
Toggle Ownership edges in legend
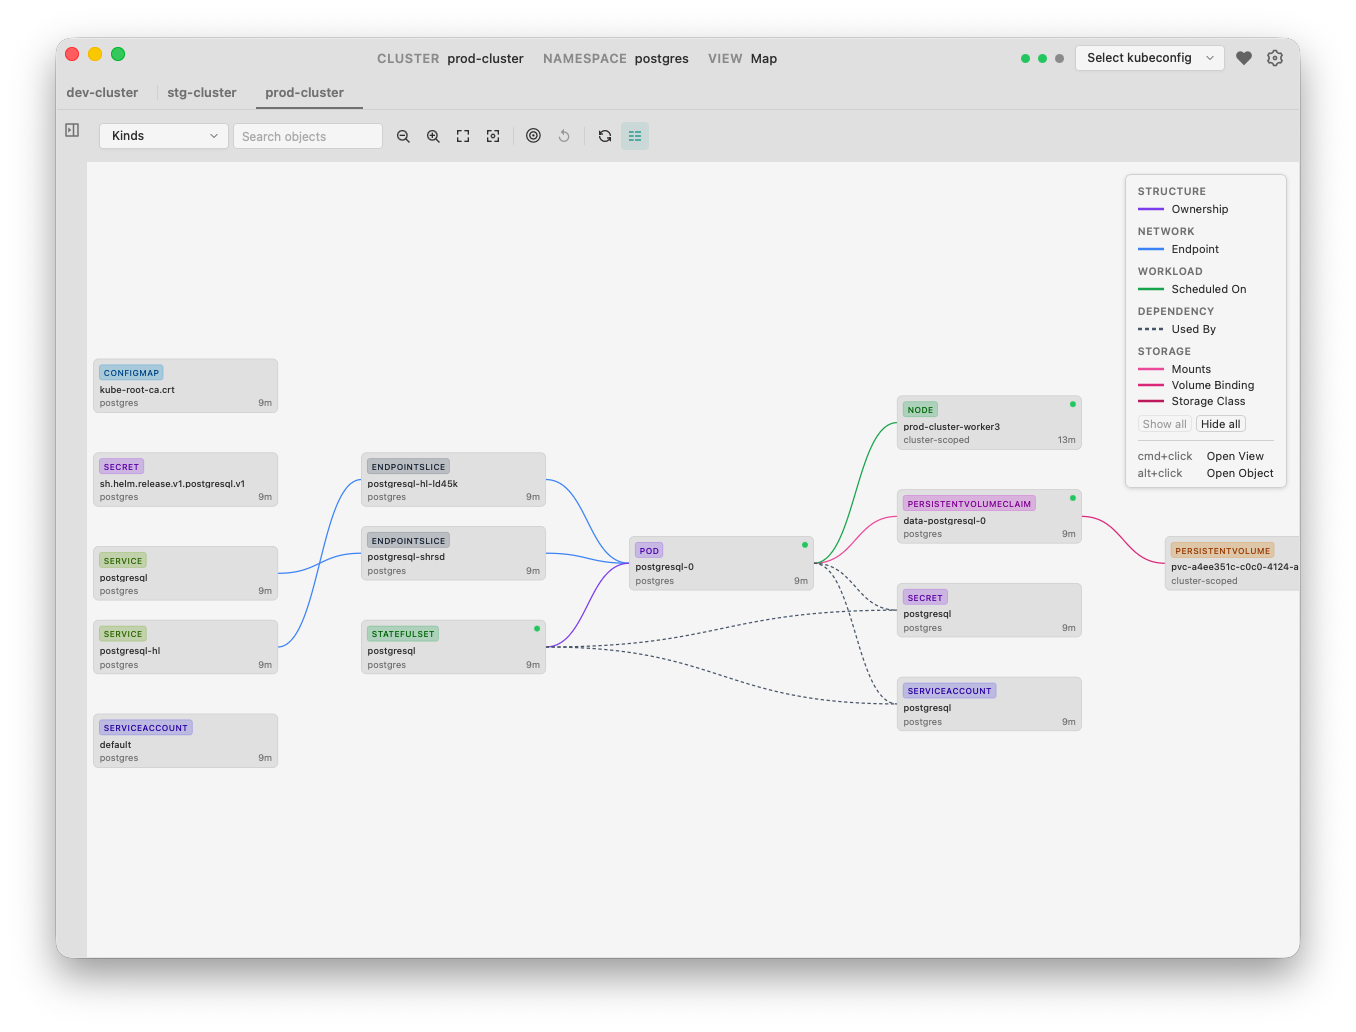tap(1183, 209)
